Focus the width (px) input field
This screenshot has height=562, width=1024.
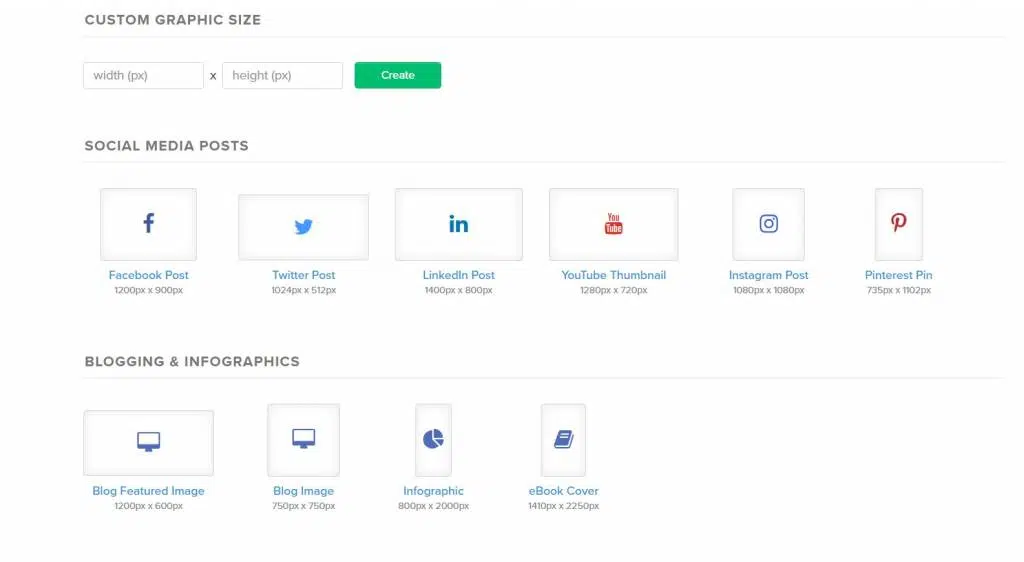click(x=143, y=75)
